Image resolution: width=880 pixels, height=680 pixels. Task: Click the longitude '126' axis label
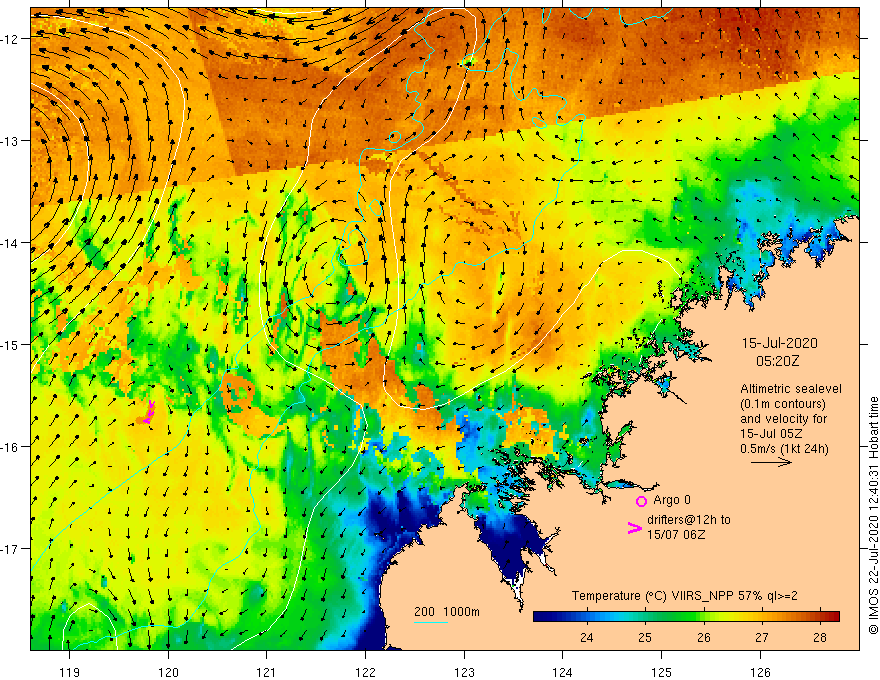[760, 672]
